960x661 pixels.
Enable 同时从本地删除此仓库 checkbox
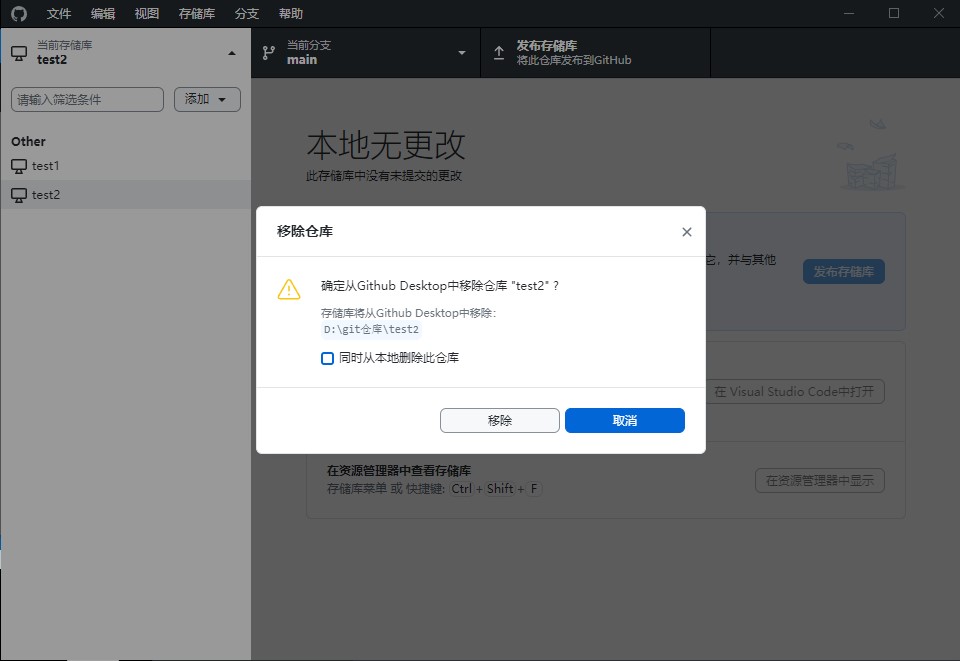pos(327,358)
